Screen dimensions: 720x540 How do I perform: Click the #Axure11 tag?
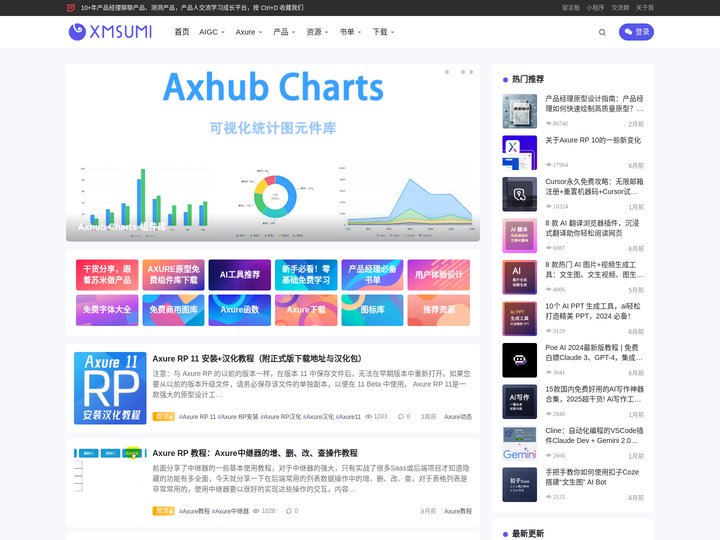(348, 416)
